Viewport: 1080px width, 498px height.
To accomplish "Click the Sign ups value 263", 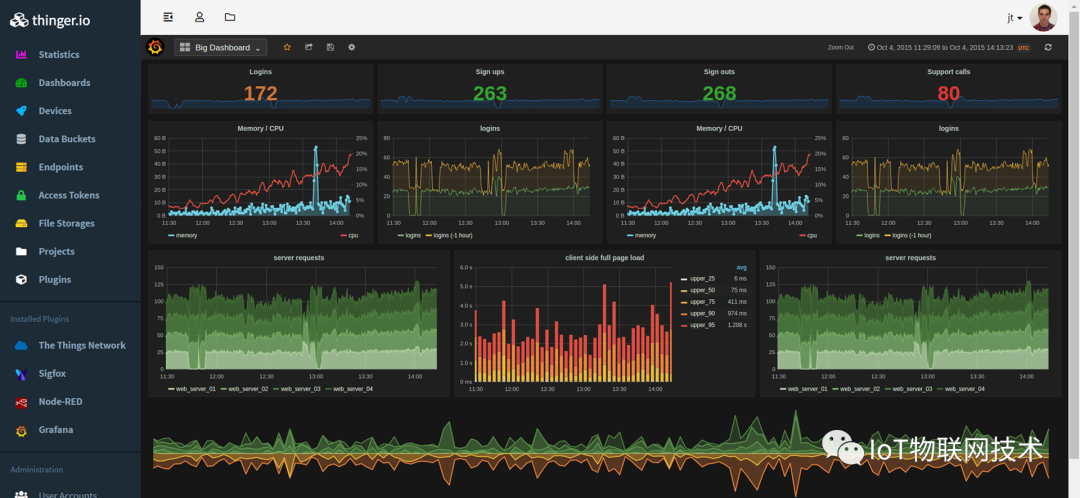I will pos(490,93).
